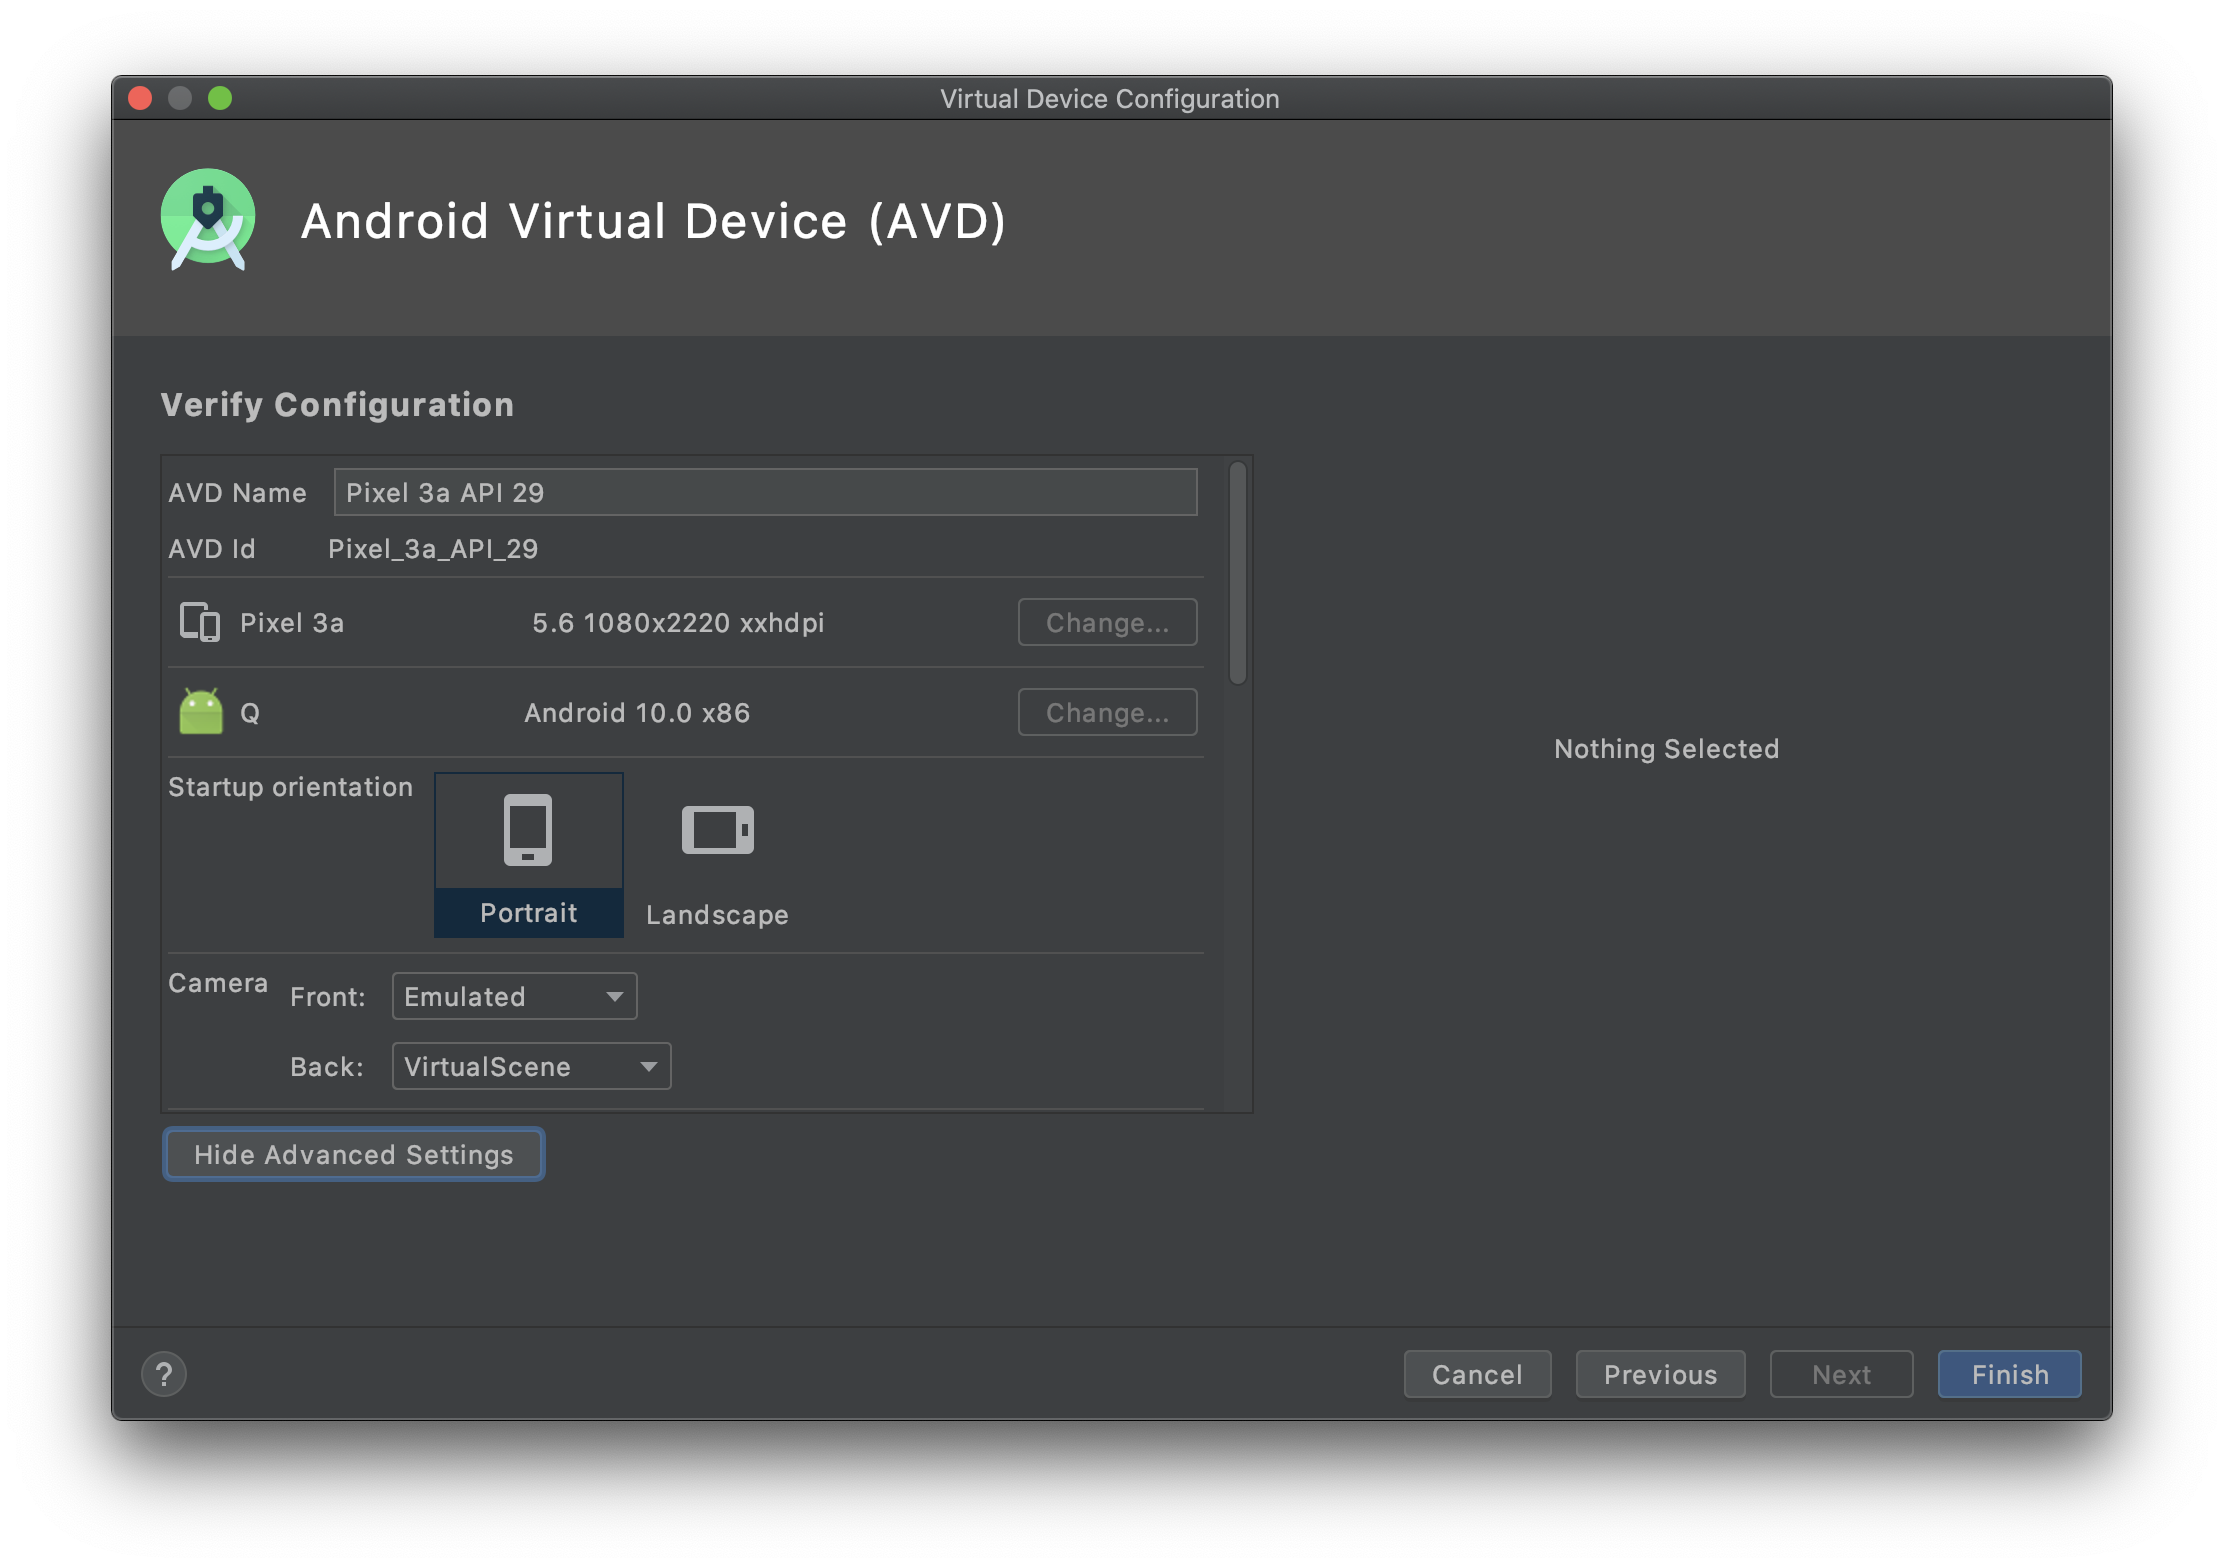Click the green window zoom button
Viewport: 2224px width, 1568px height.
220,98
